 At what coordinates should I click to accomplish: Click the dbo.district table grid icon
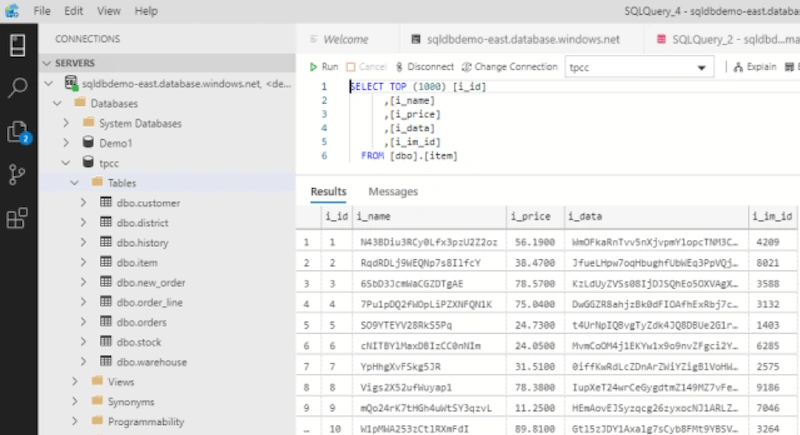(106, 222)
